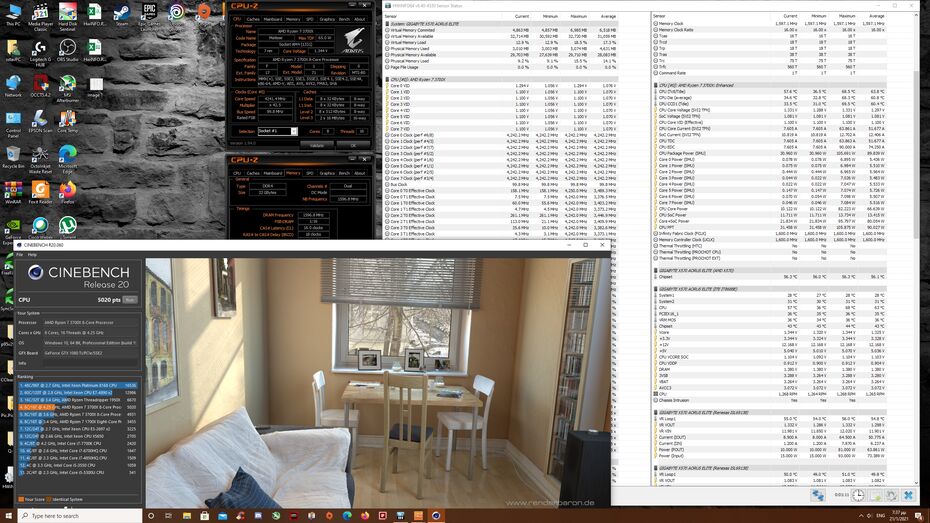
Task: Click Your Score legend swatch in Cinebench
Action: [21, 499]
